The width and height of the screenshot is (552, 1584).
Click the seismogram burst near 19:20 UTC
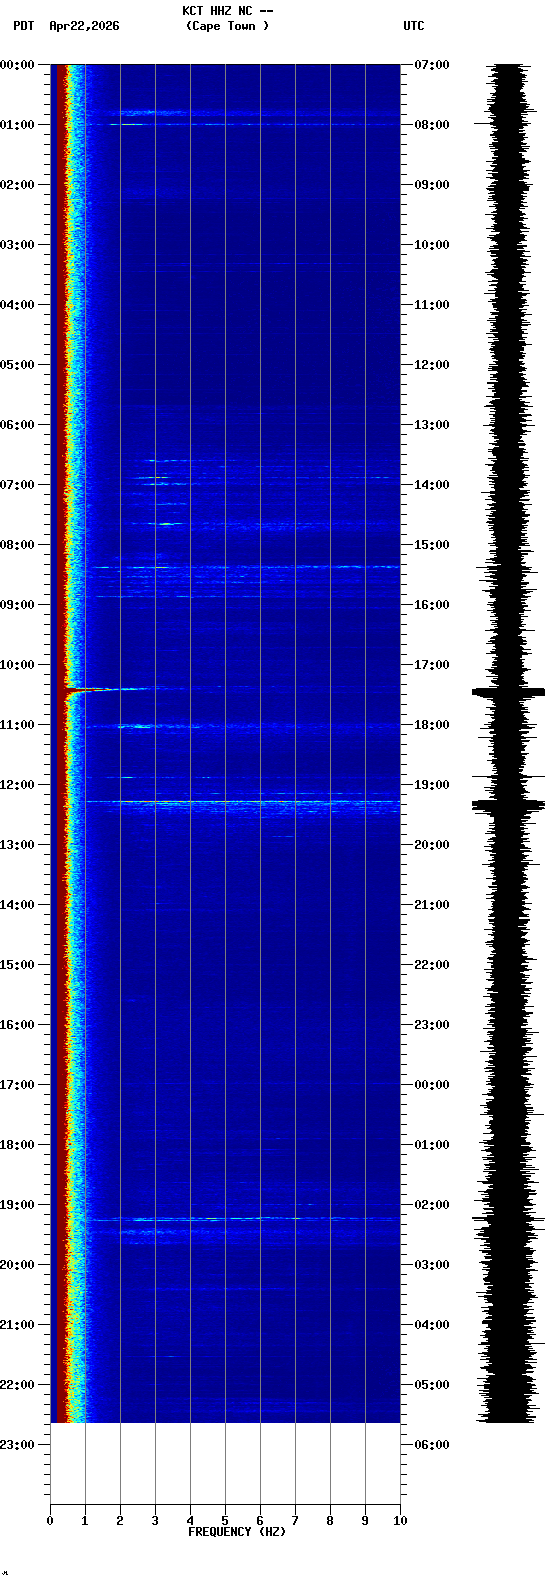pos(509,804)
